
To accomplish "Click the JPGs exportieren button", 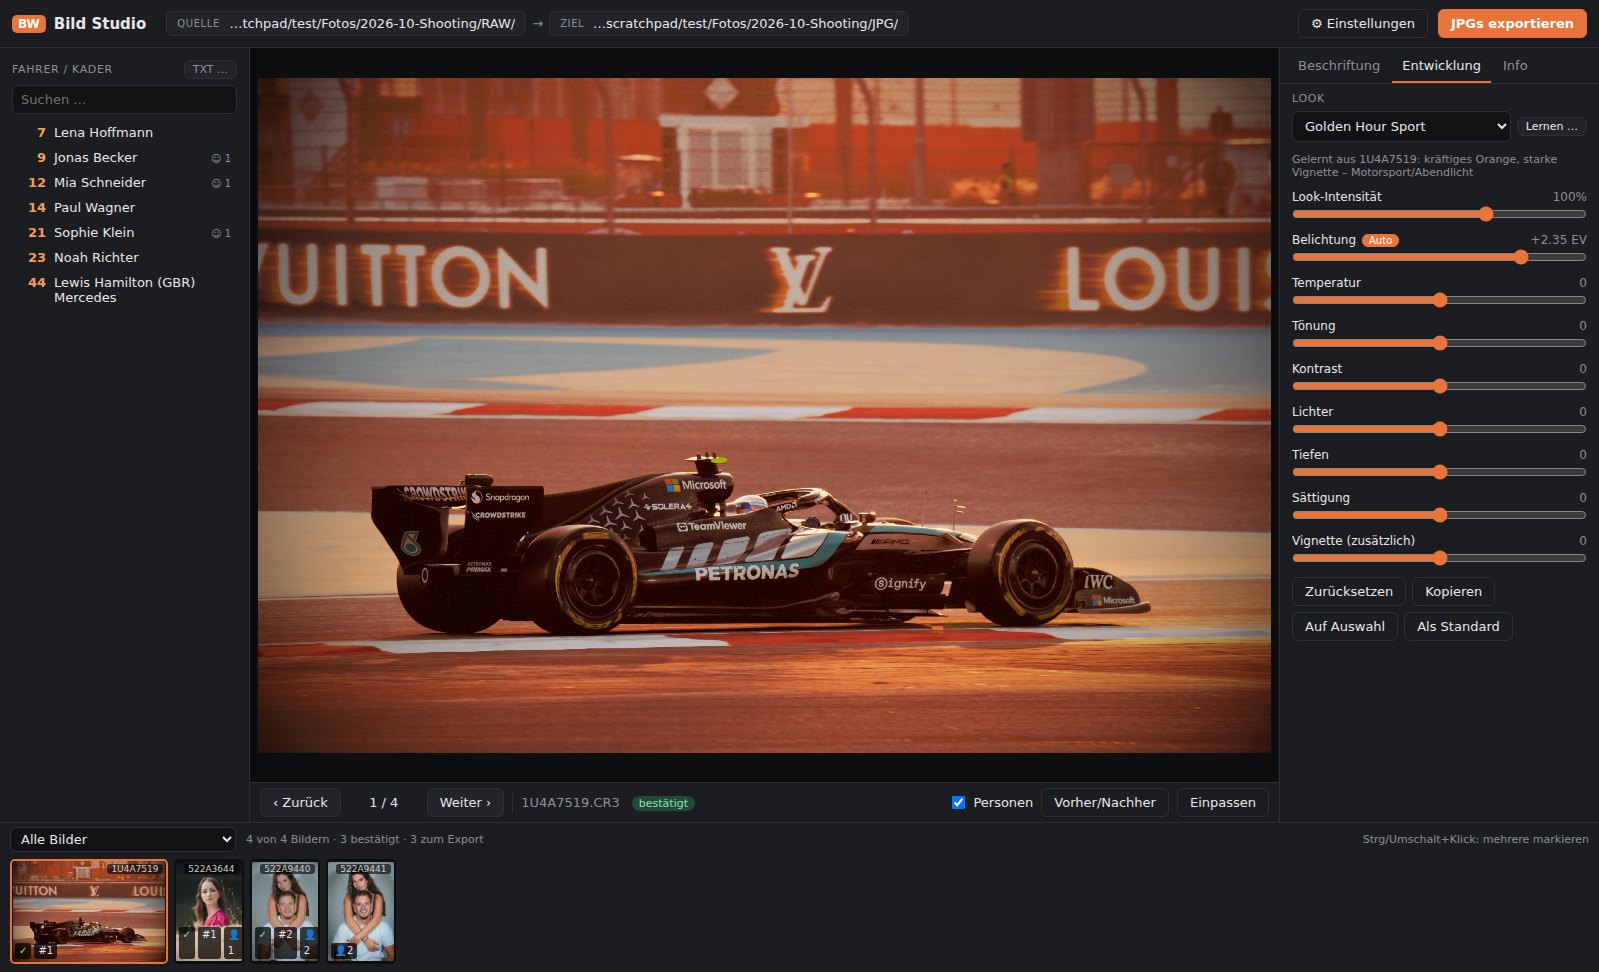I will 1512,23.
